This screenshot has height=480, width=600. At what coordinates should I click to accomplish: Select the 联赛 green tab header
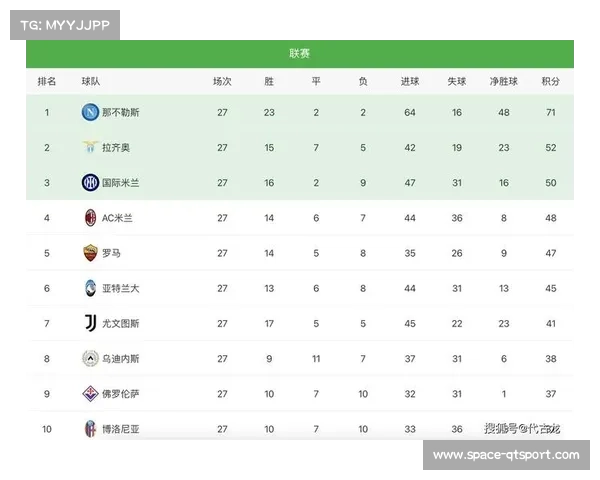pos(300,54)
